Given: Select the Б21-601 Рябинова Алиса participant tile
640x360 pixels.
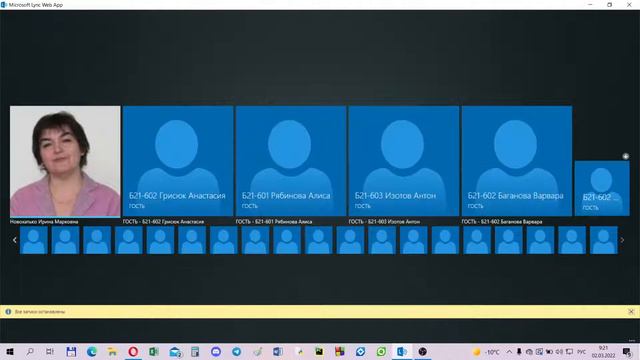Looking at the screenshot, I should pos(291,161).
